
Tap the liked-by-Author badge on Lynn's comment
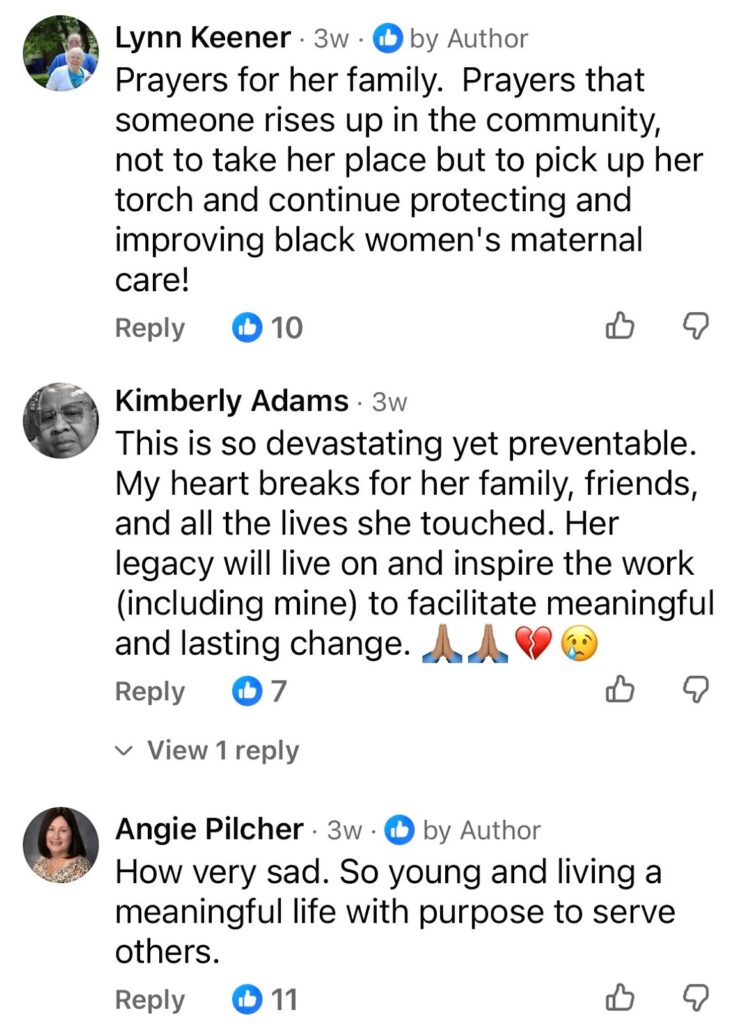click(450, 39)
